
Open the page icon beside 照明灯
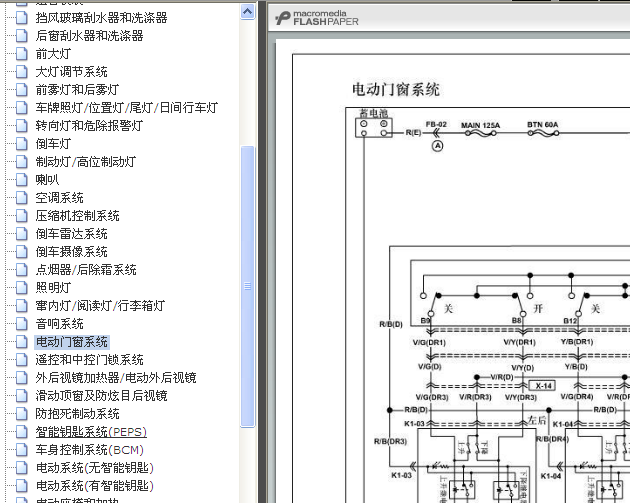coord(22,288)
